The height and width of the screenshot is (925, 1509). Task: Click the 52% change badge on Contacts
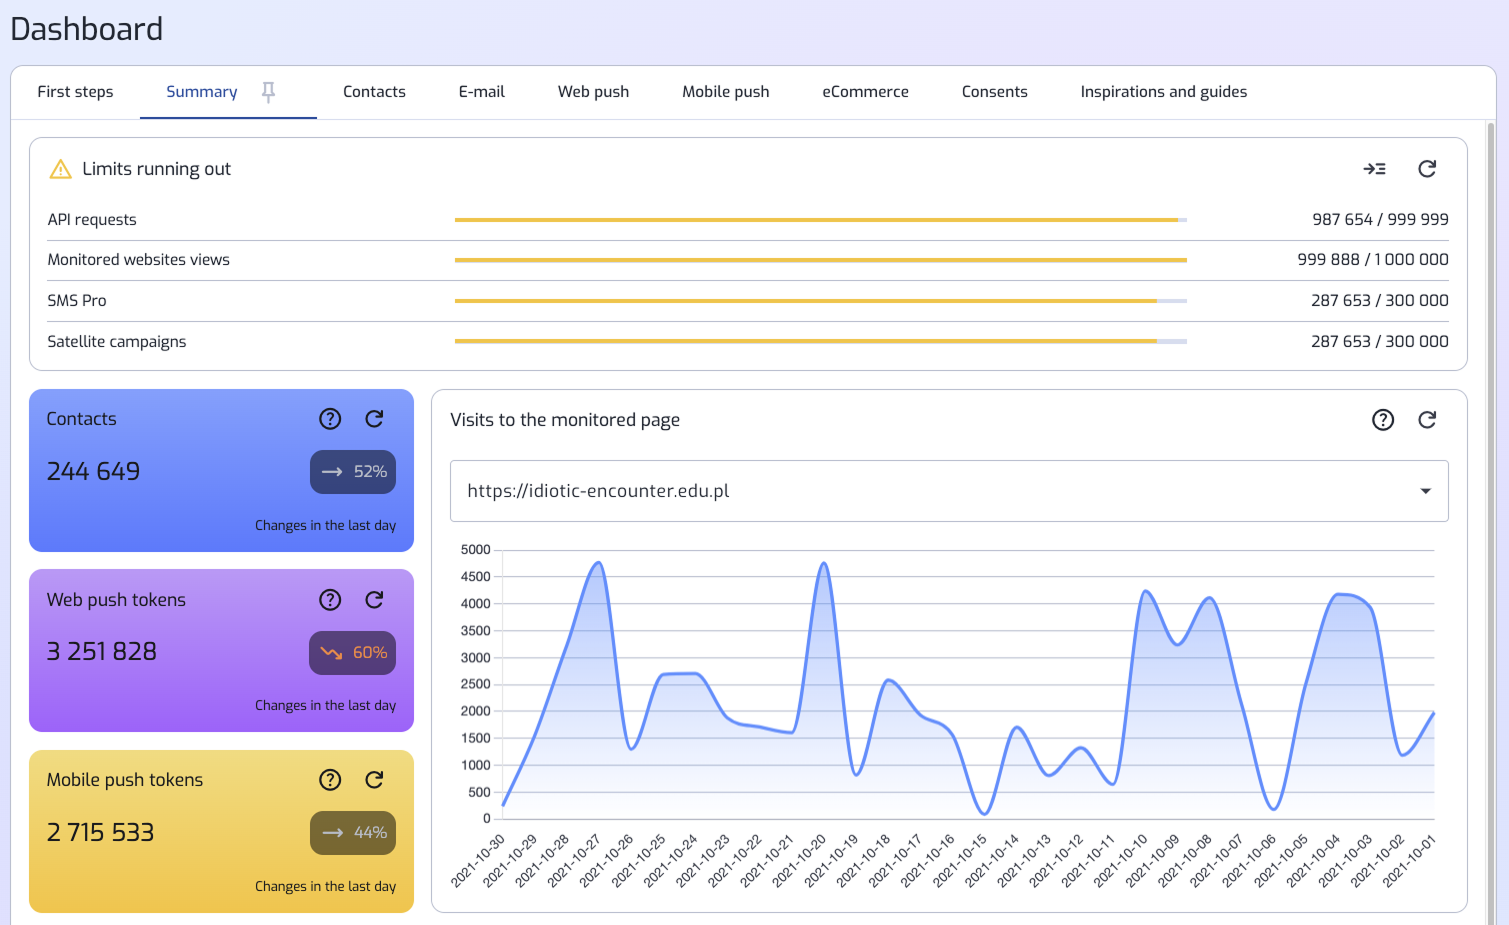click(353, 472)
